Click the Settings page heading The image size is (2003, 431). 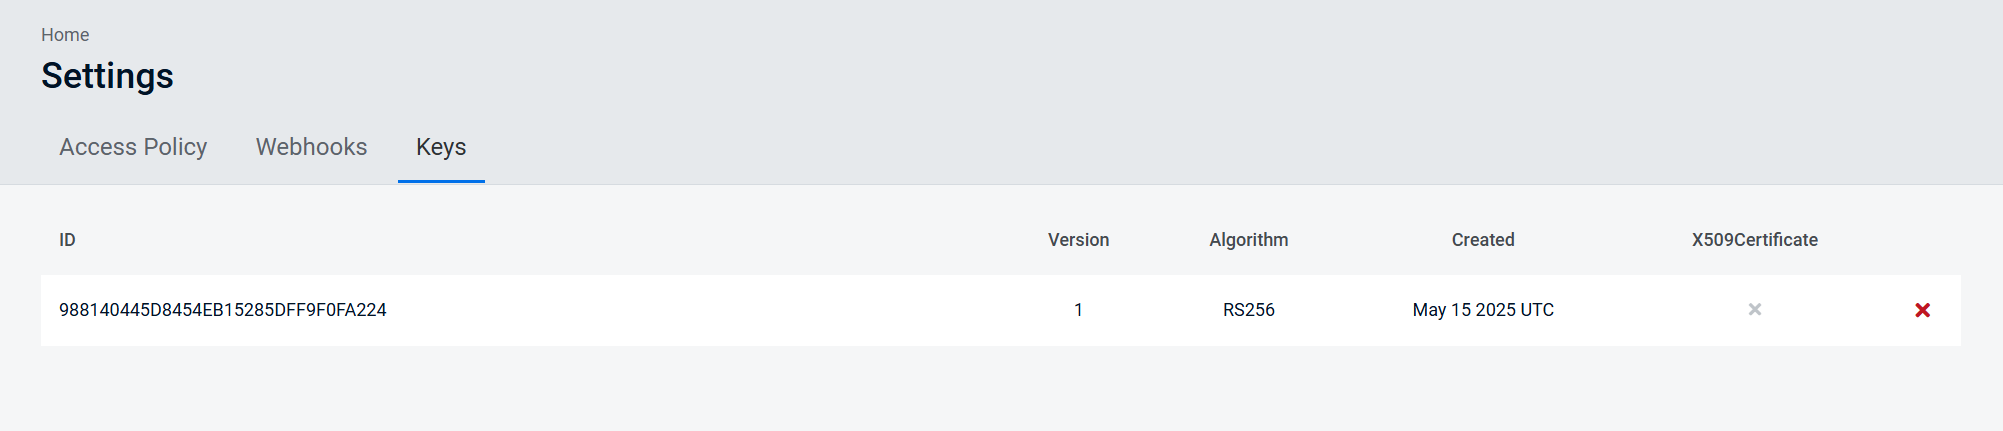point(107,76)
